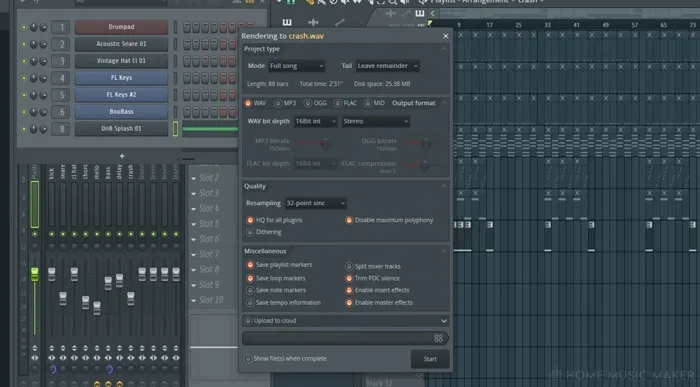
Task: Open the FLAC bit depth dropdown
Action: [315, 164]
